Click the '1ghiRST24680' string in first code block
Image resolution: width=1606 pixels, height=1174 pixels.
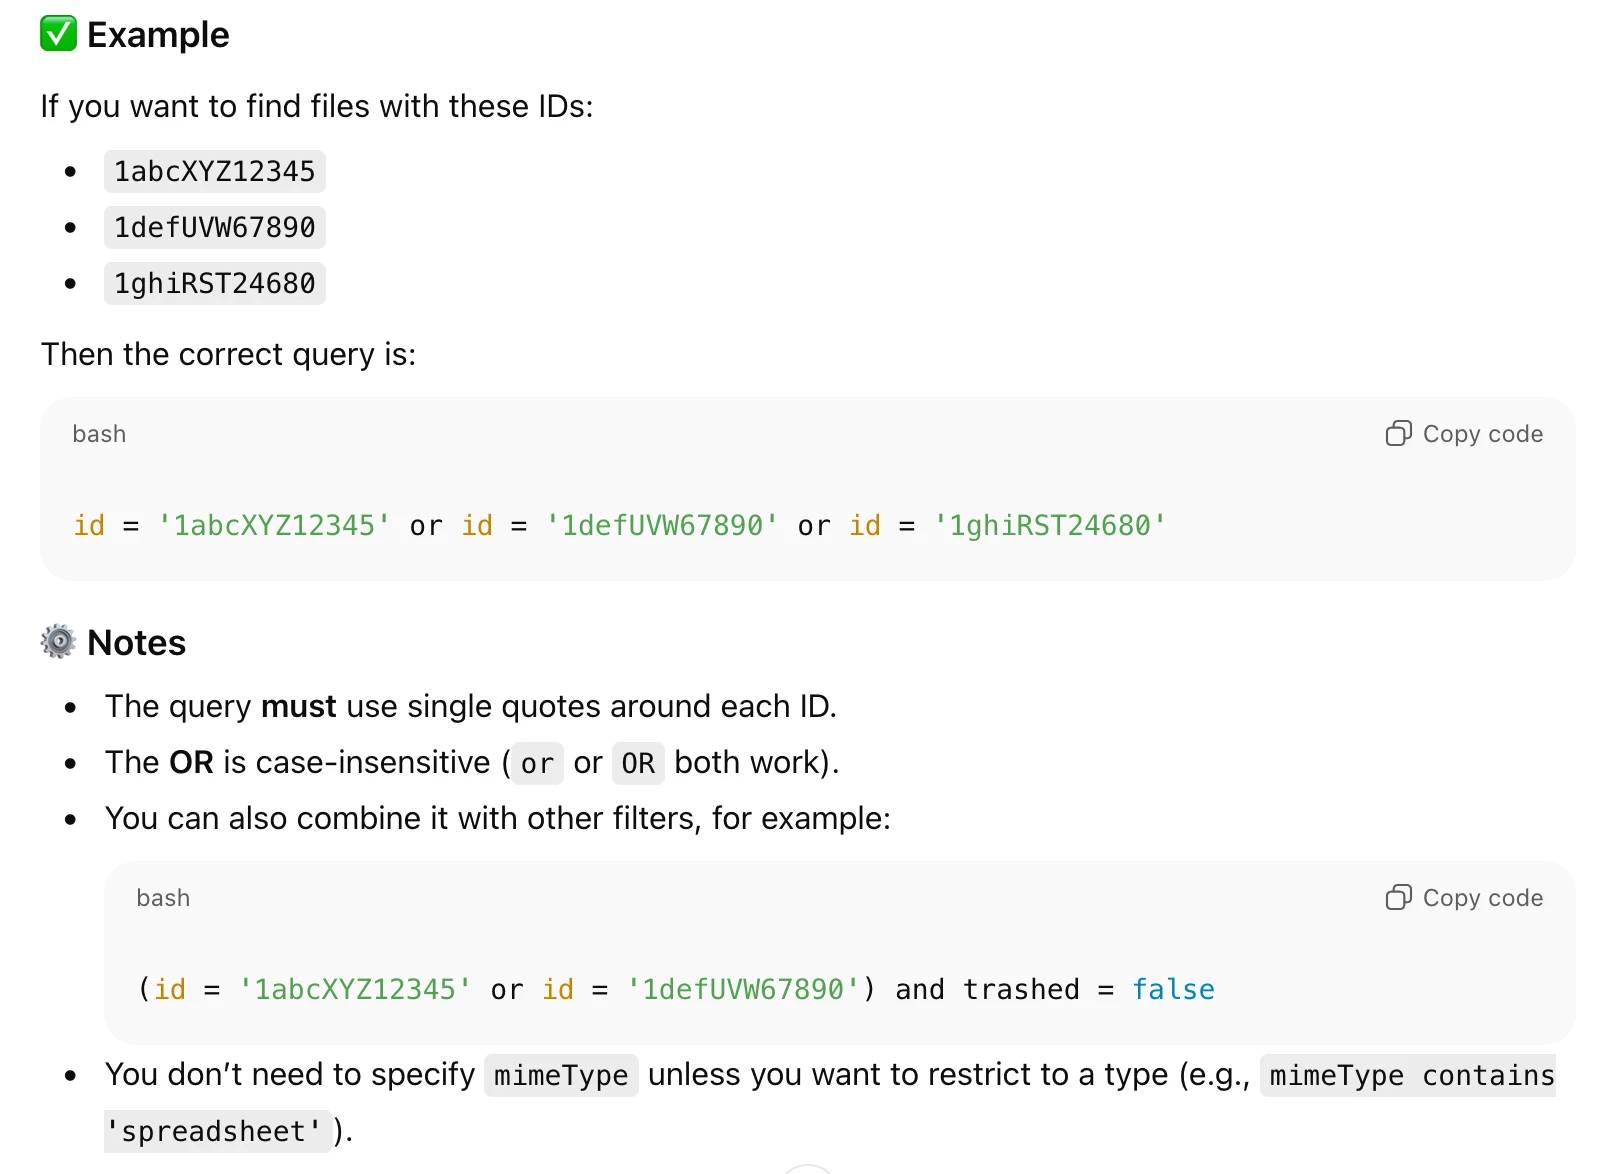[1050, 525]
